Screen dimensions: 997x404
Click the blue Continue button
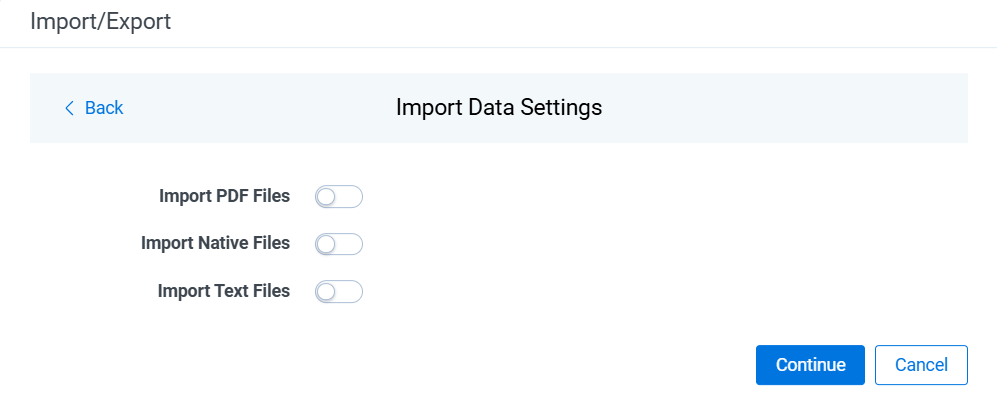tap(810, 365)
